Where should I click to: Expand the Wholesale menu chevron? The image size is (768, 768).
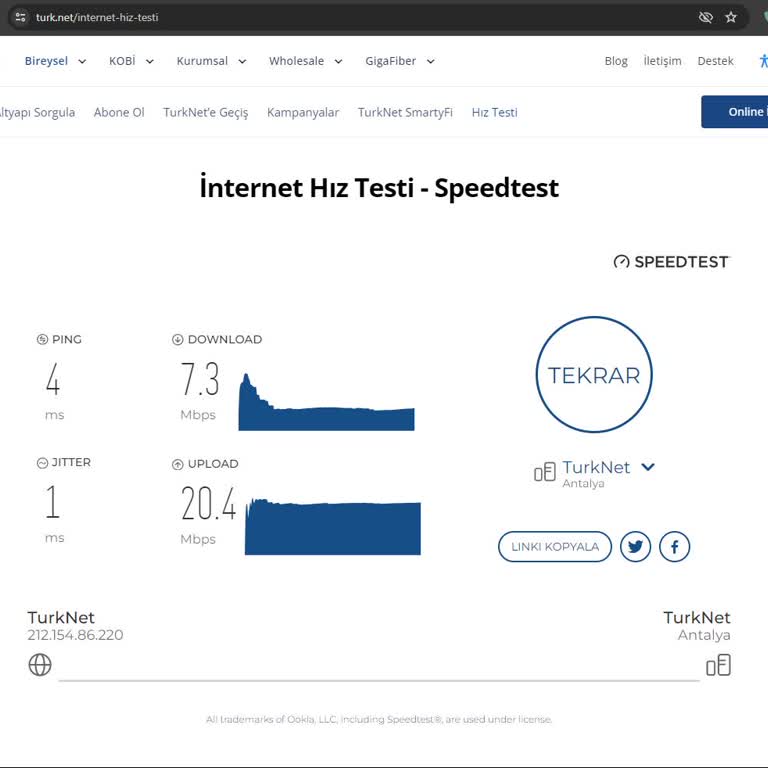[338, 62]
